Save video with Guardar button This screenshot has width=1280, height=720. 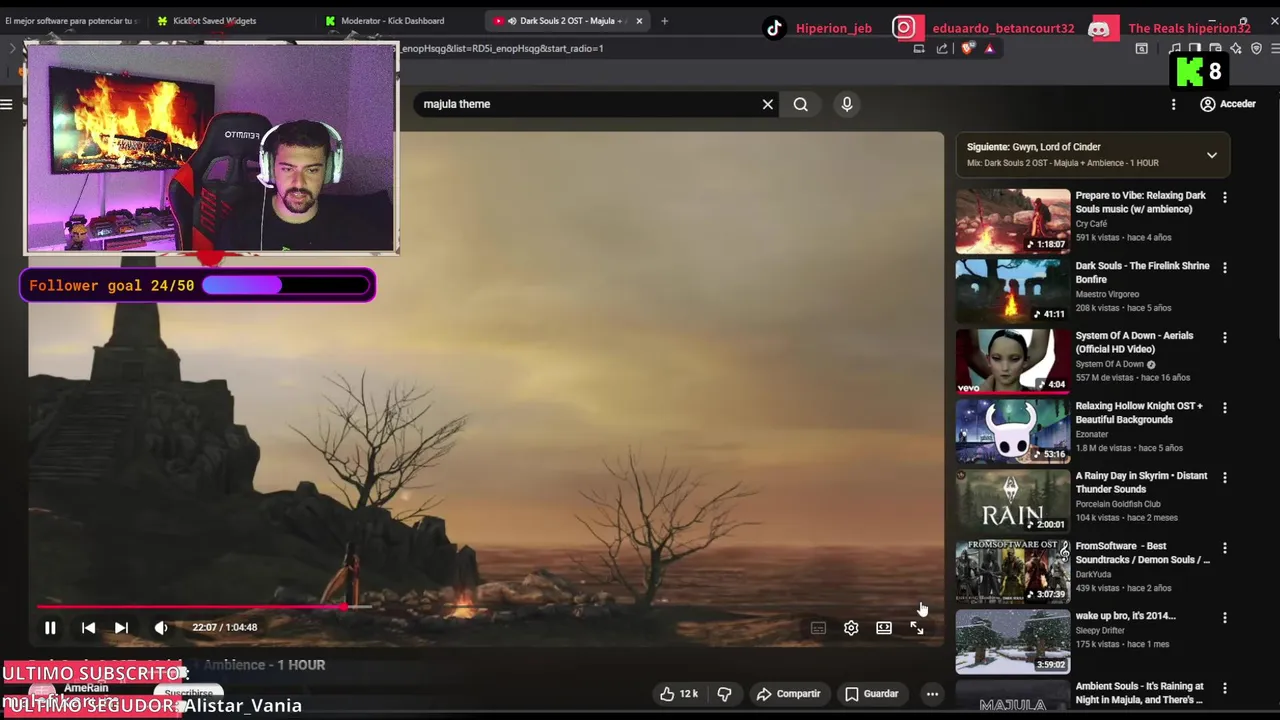[872, 694]
